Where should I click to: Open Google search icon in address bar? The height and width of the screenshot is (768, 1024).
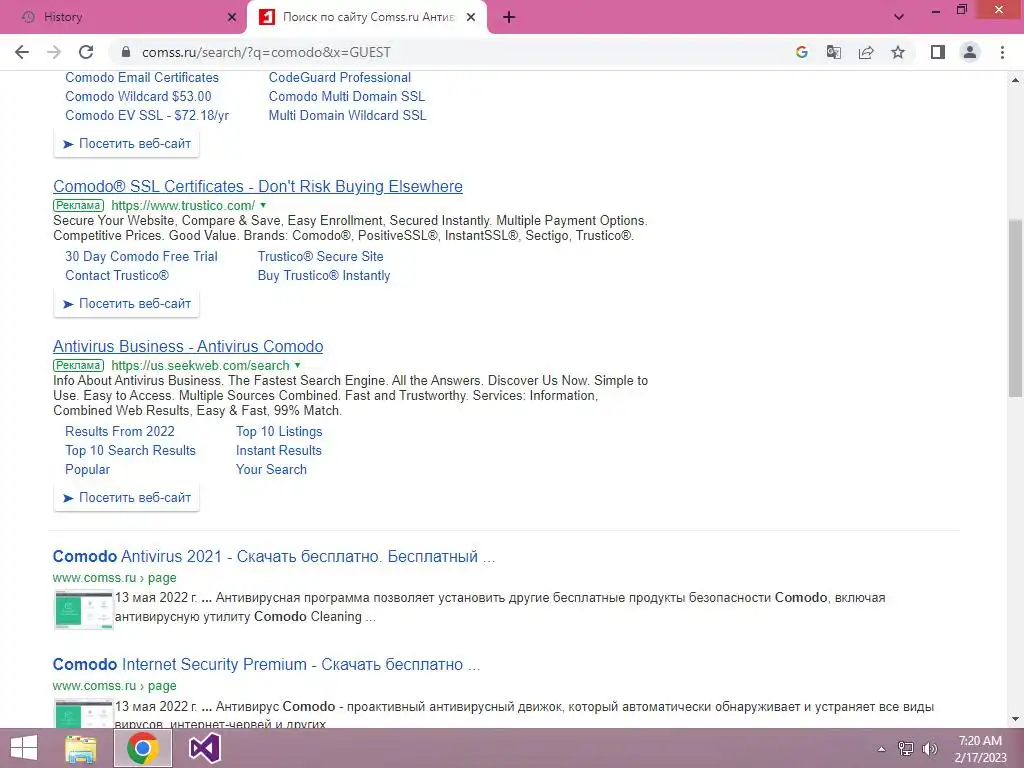[802, 52]
